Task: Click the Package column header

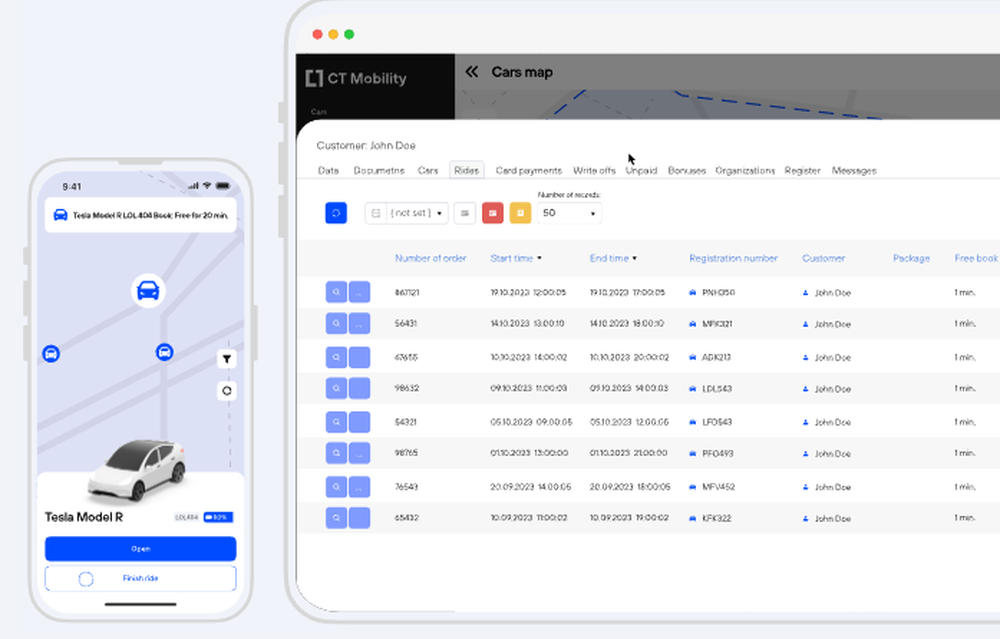Action: pos(911,258)
